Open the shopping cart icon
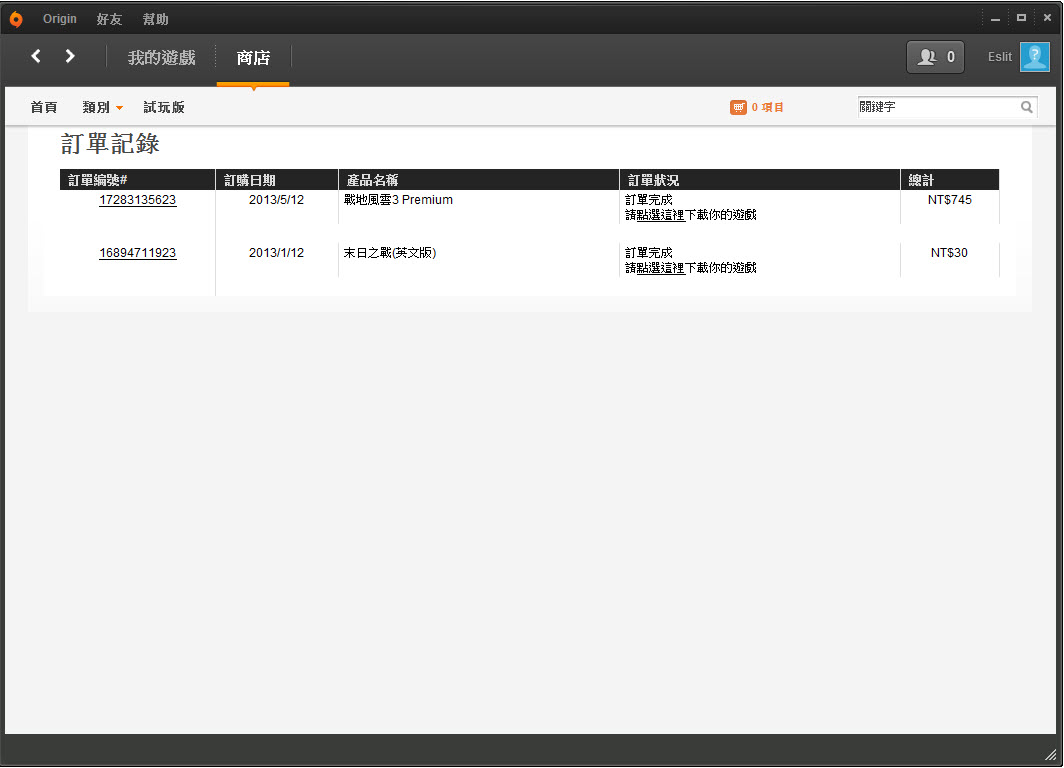The image size is (1064, 768). (738, 107)
